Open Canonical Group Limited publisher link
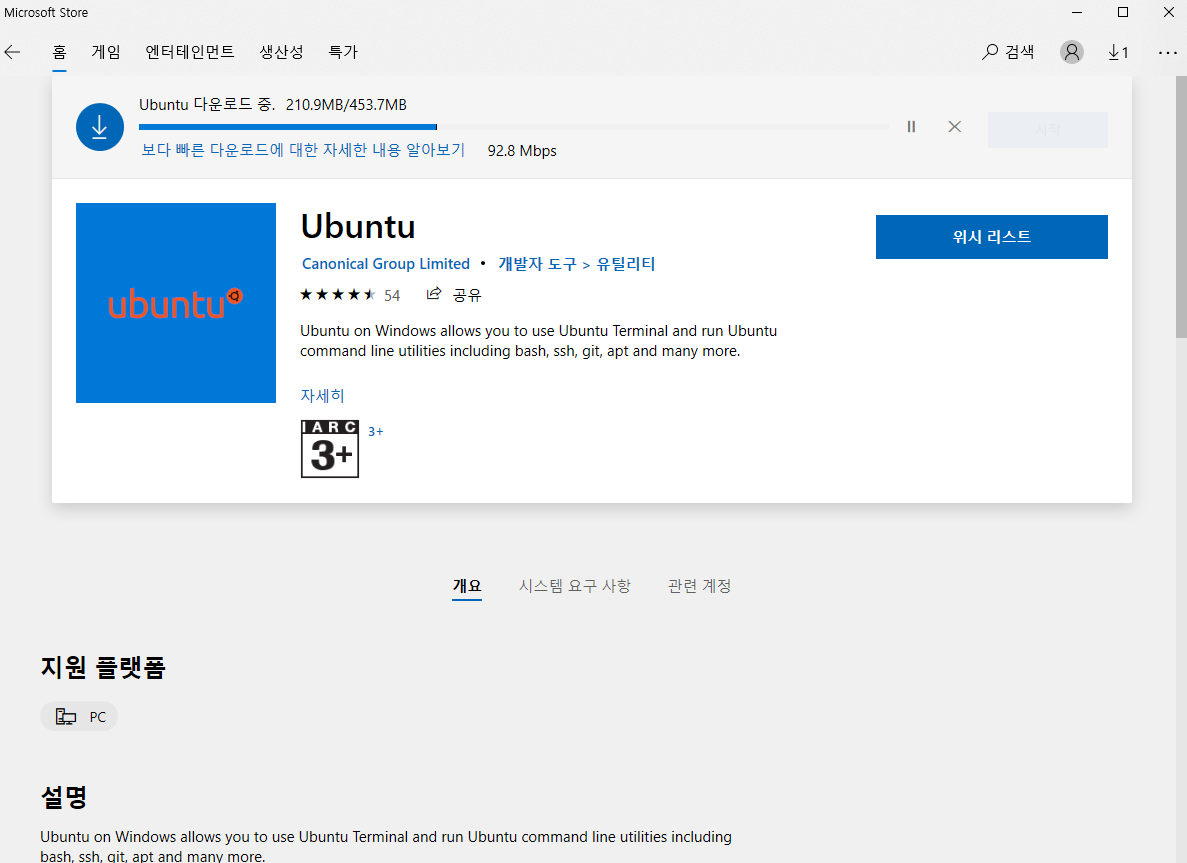The image size is (1187, 863). click(386, 263)
